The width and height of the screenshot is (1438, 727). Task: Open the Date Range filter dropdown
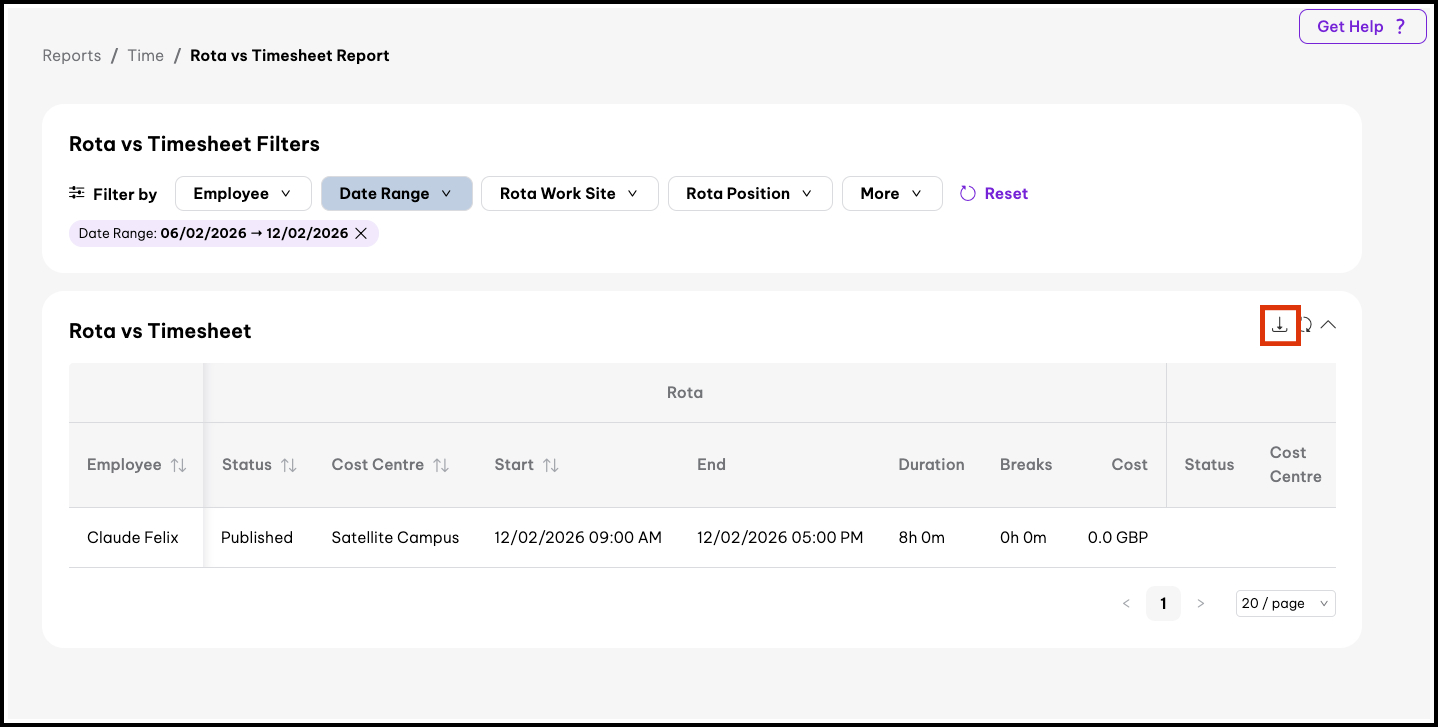point(395,194)
